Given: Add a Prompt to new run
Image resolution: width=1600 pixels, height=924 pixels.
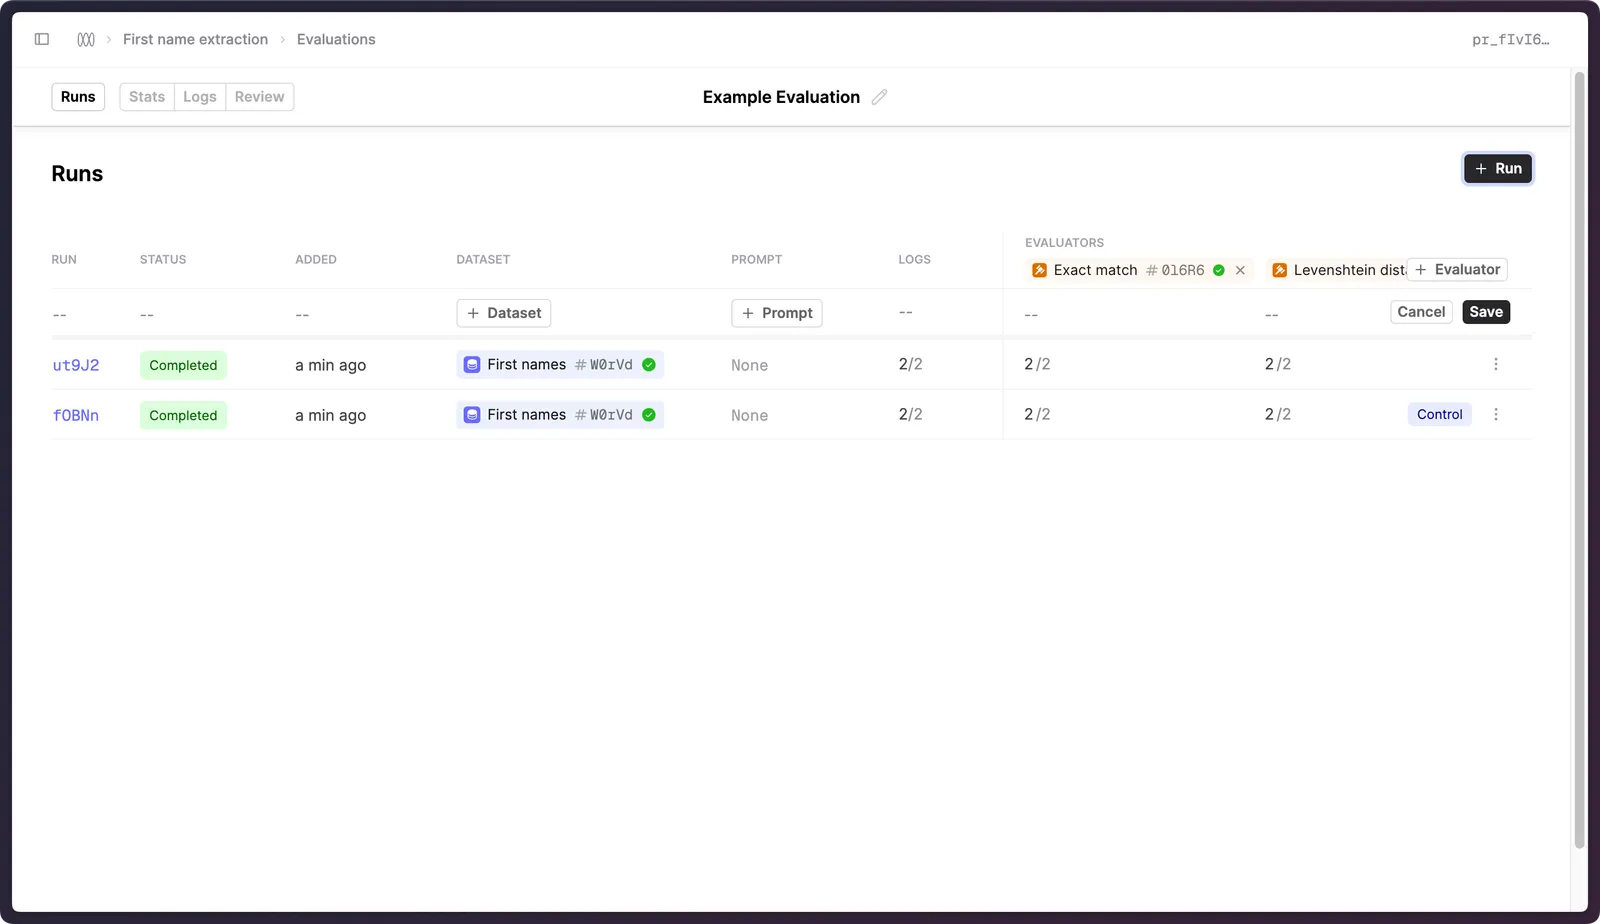Looking at the screenshot, I should coord(777,313).
